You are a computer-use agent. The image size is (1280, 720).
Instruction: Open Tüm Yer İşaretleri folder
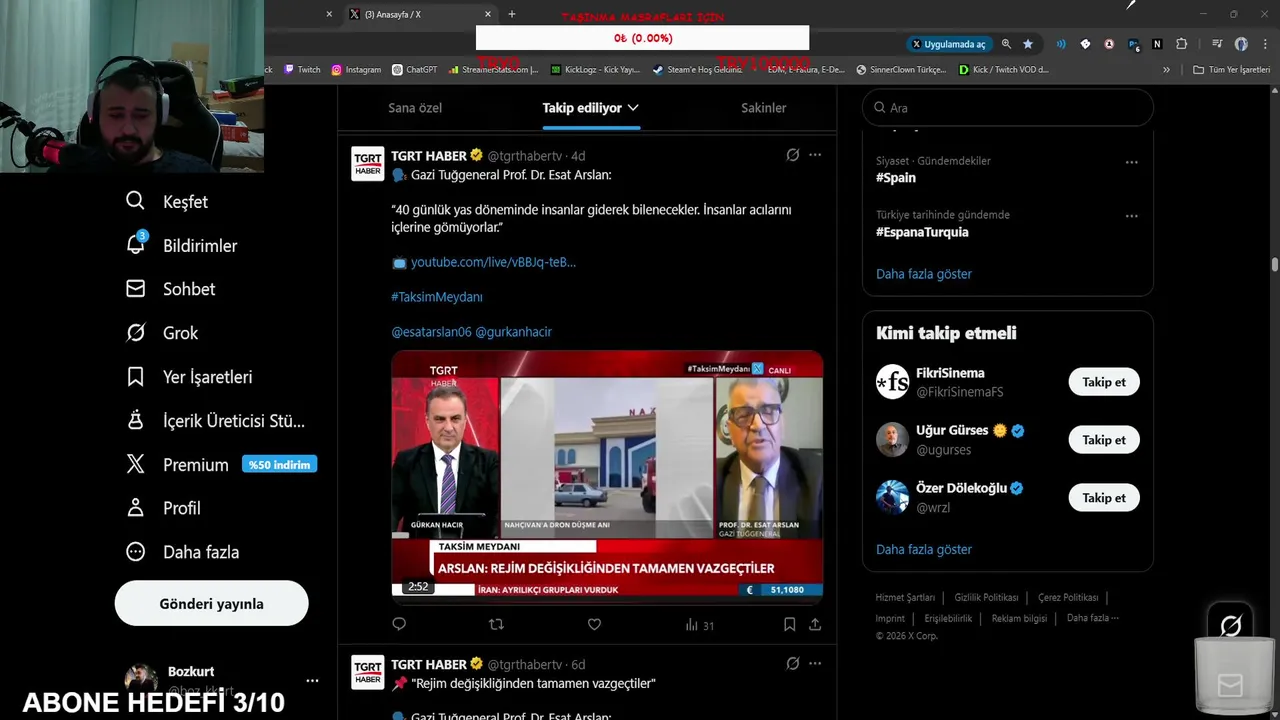point(1233,70)
